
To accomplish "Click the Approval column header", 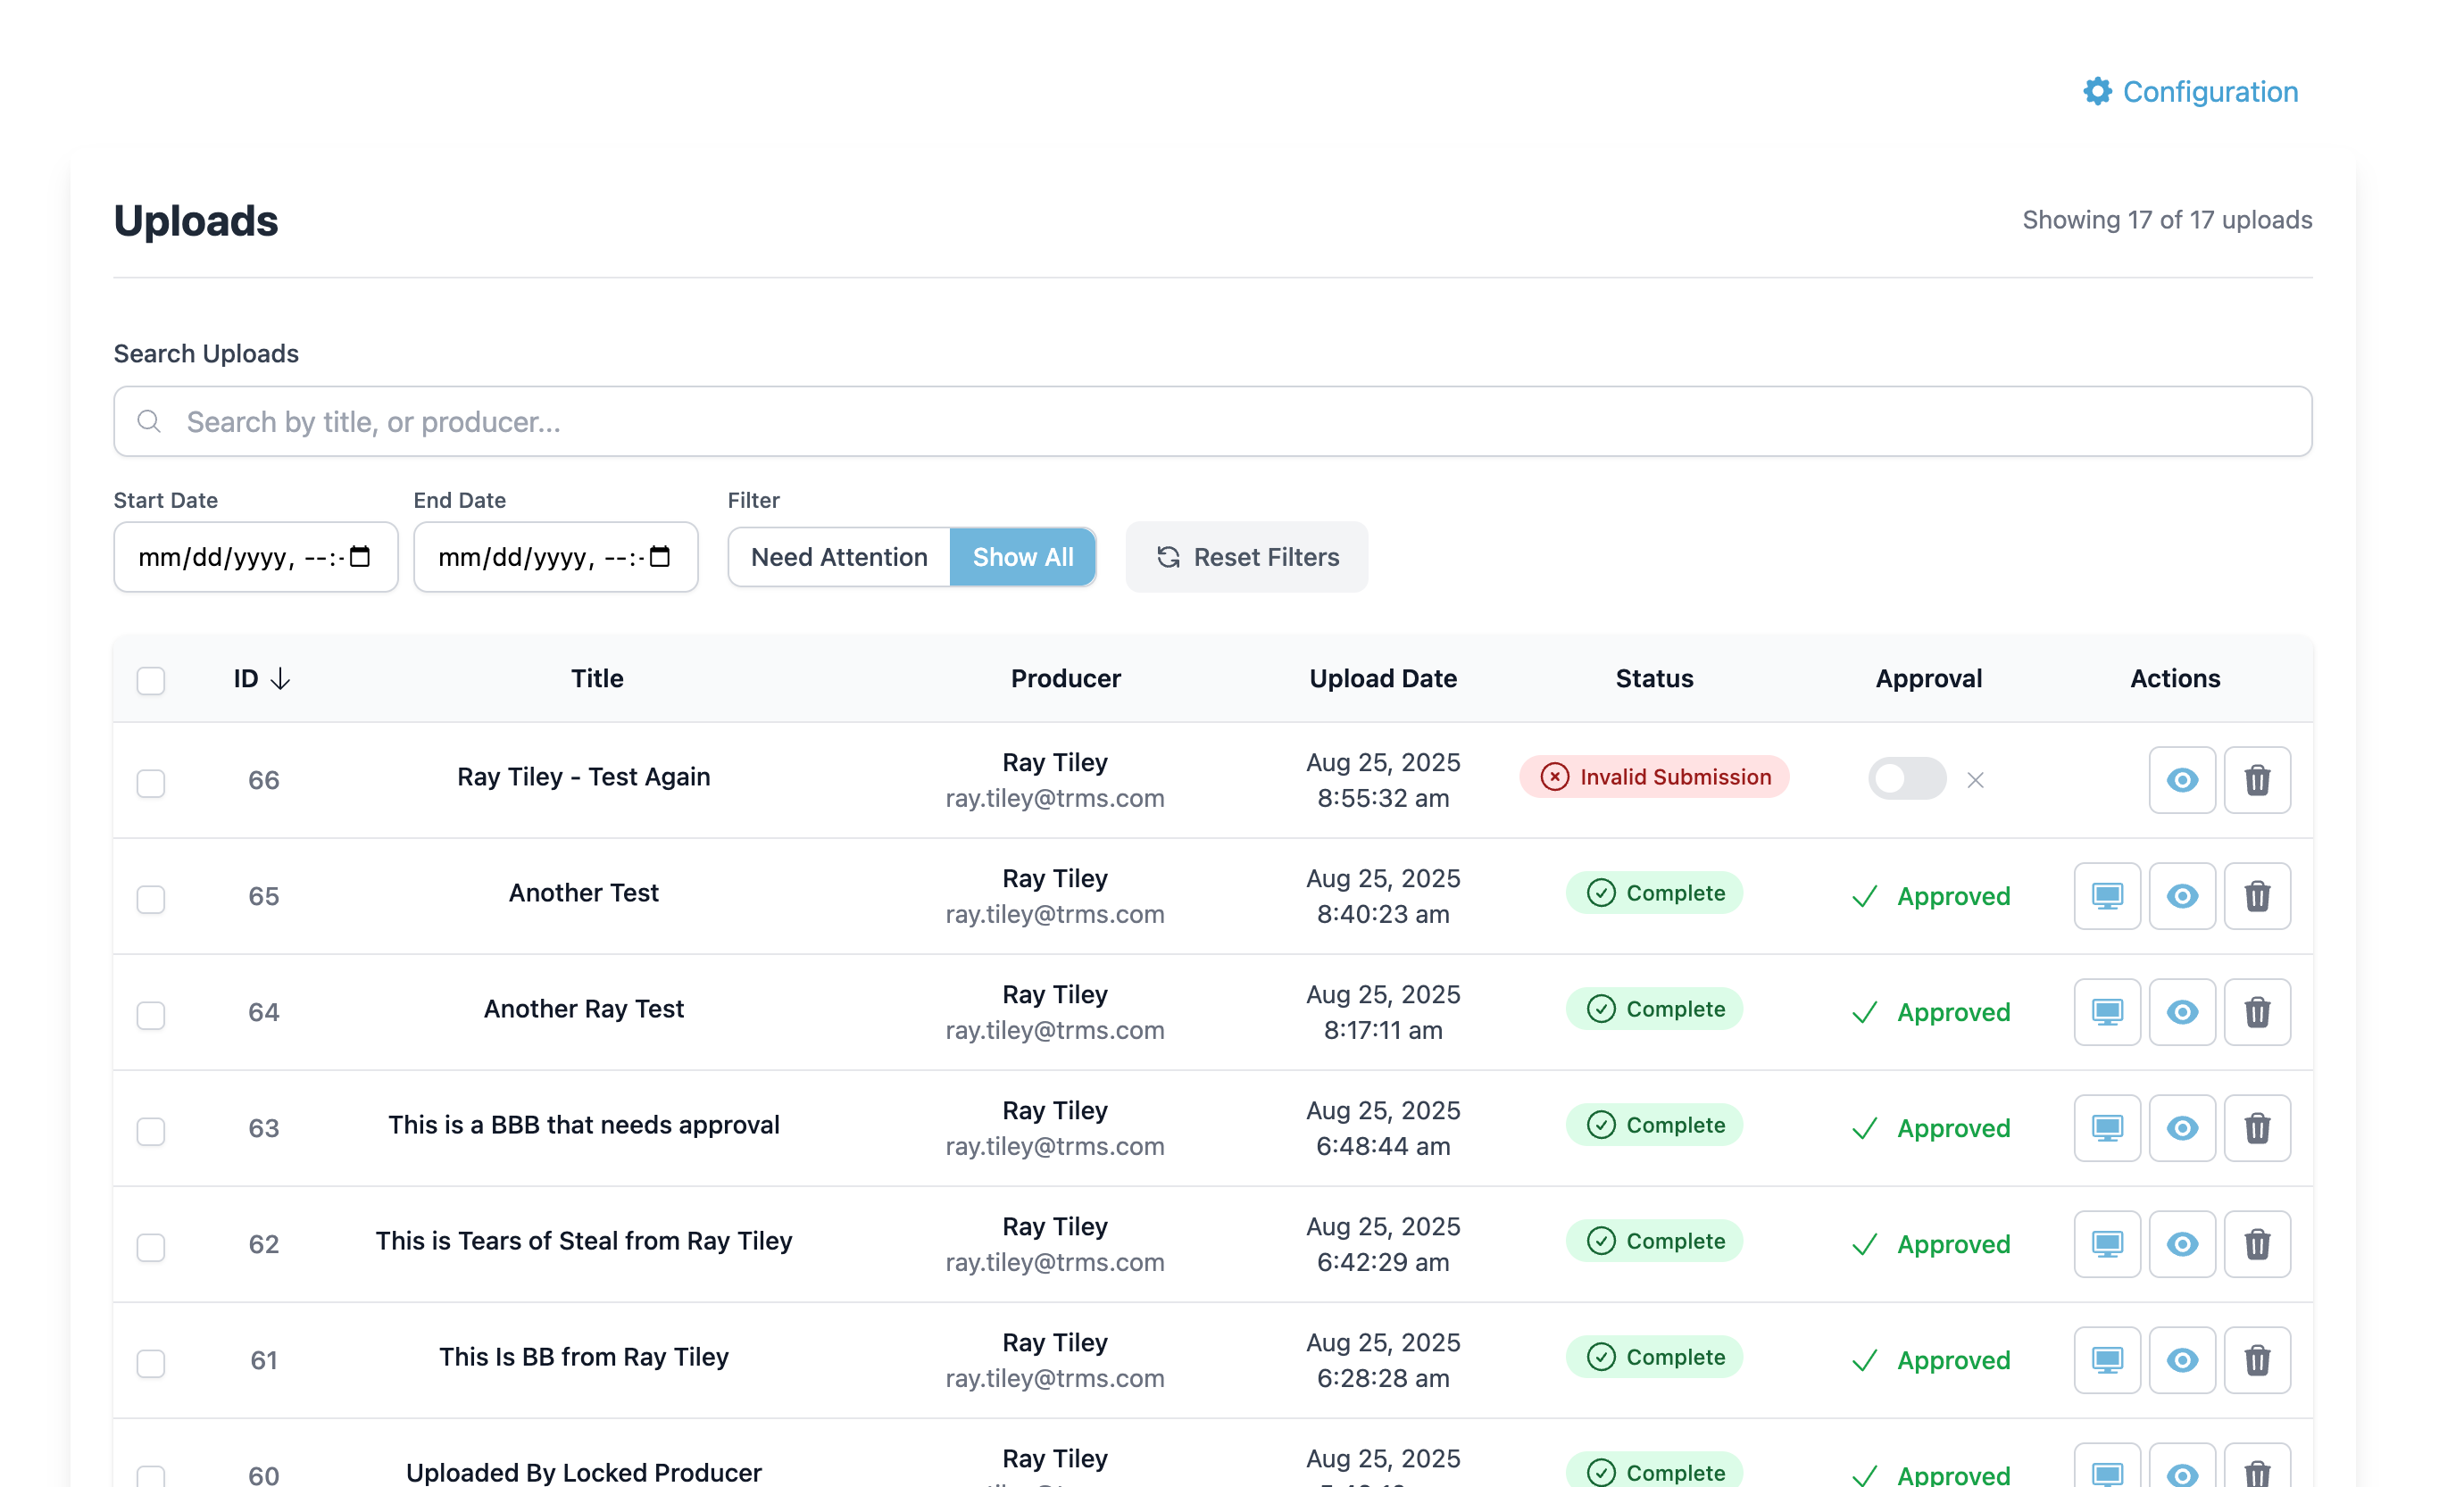I will tap(1928, 679).
